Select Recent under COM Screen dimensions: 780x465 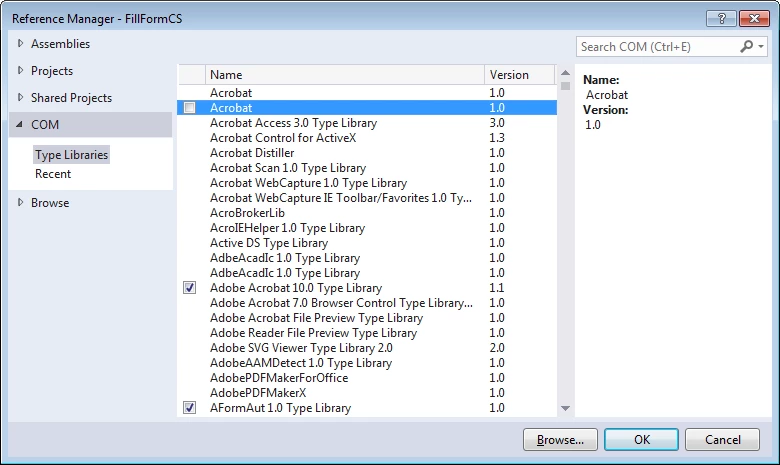point(53,174)
